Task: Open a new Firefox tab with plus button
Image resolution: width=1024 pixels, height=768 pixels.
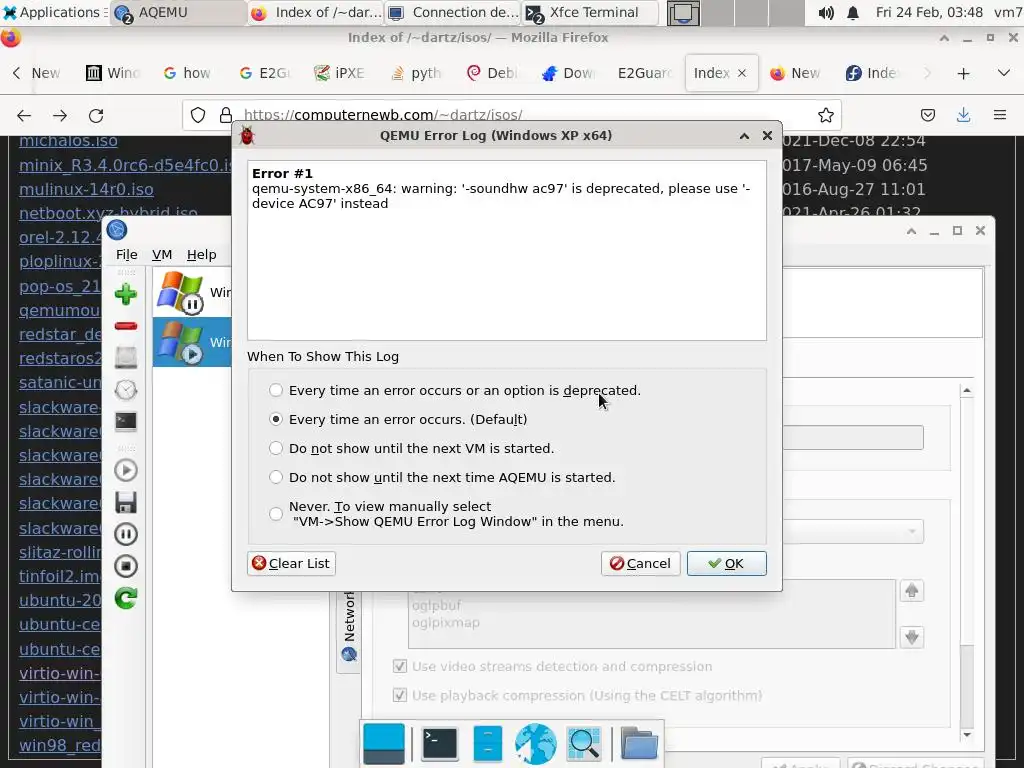Action: point(963,73)
